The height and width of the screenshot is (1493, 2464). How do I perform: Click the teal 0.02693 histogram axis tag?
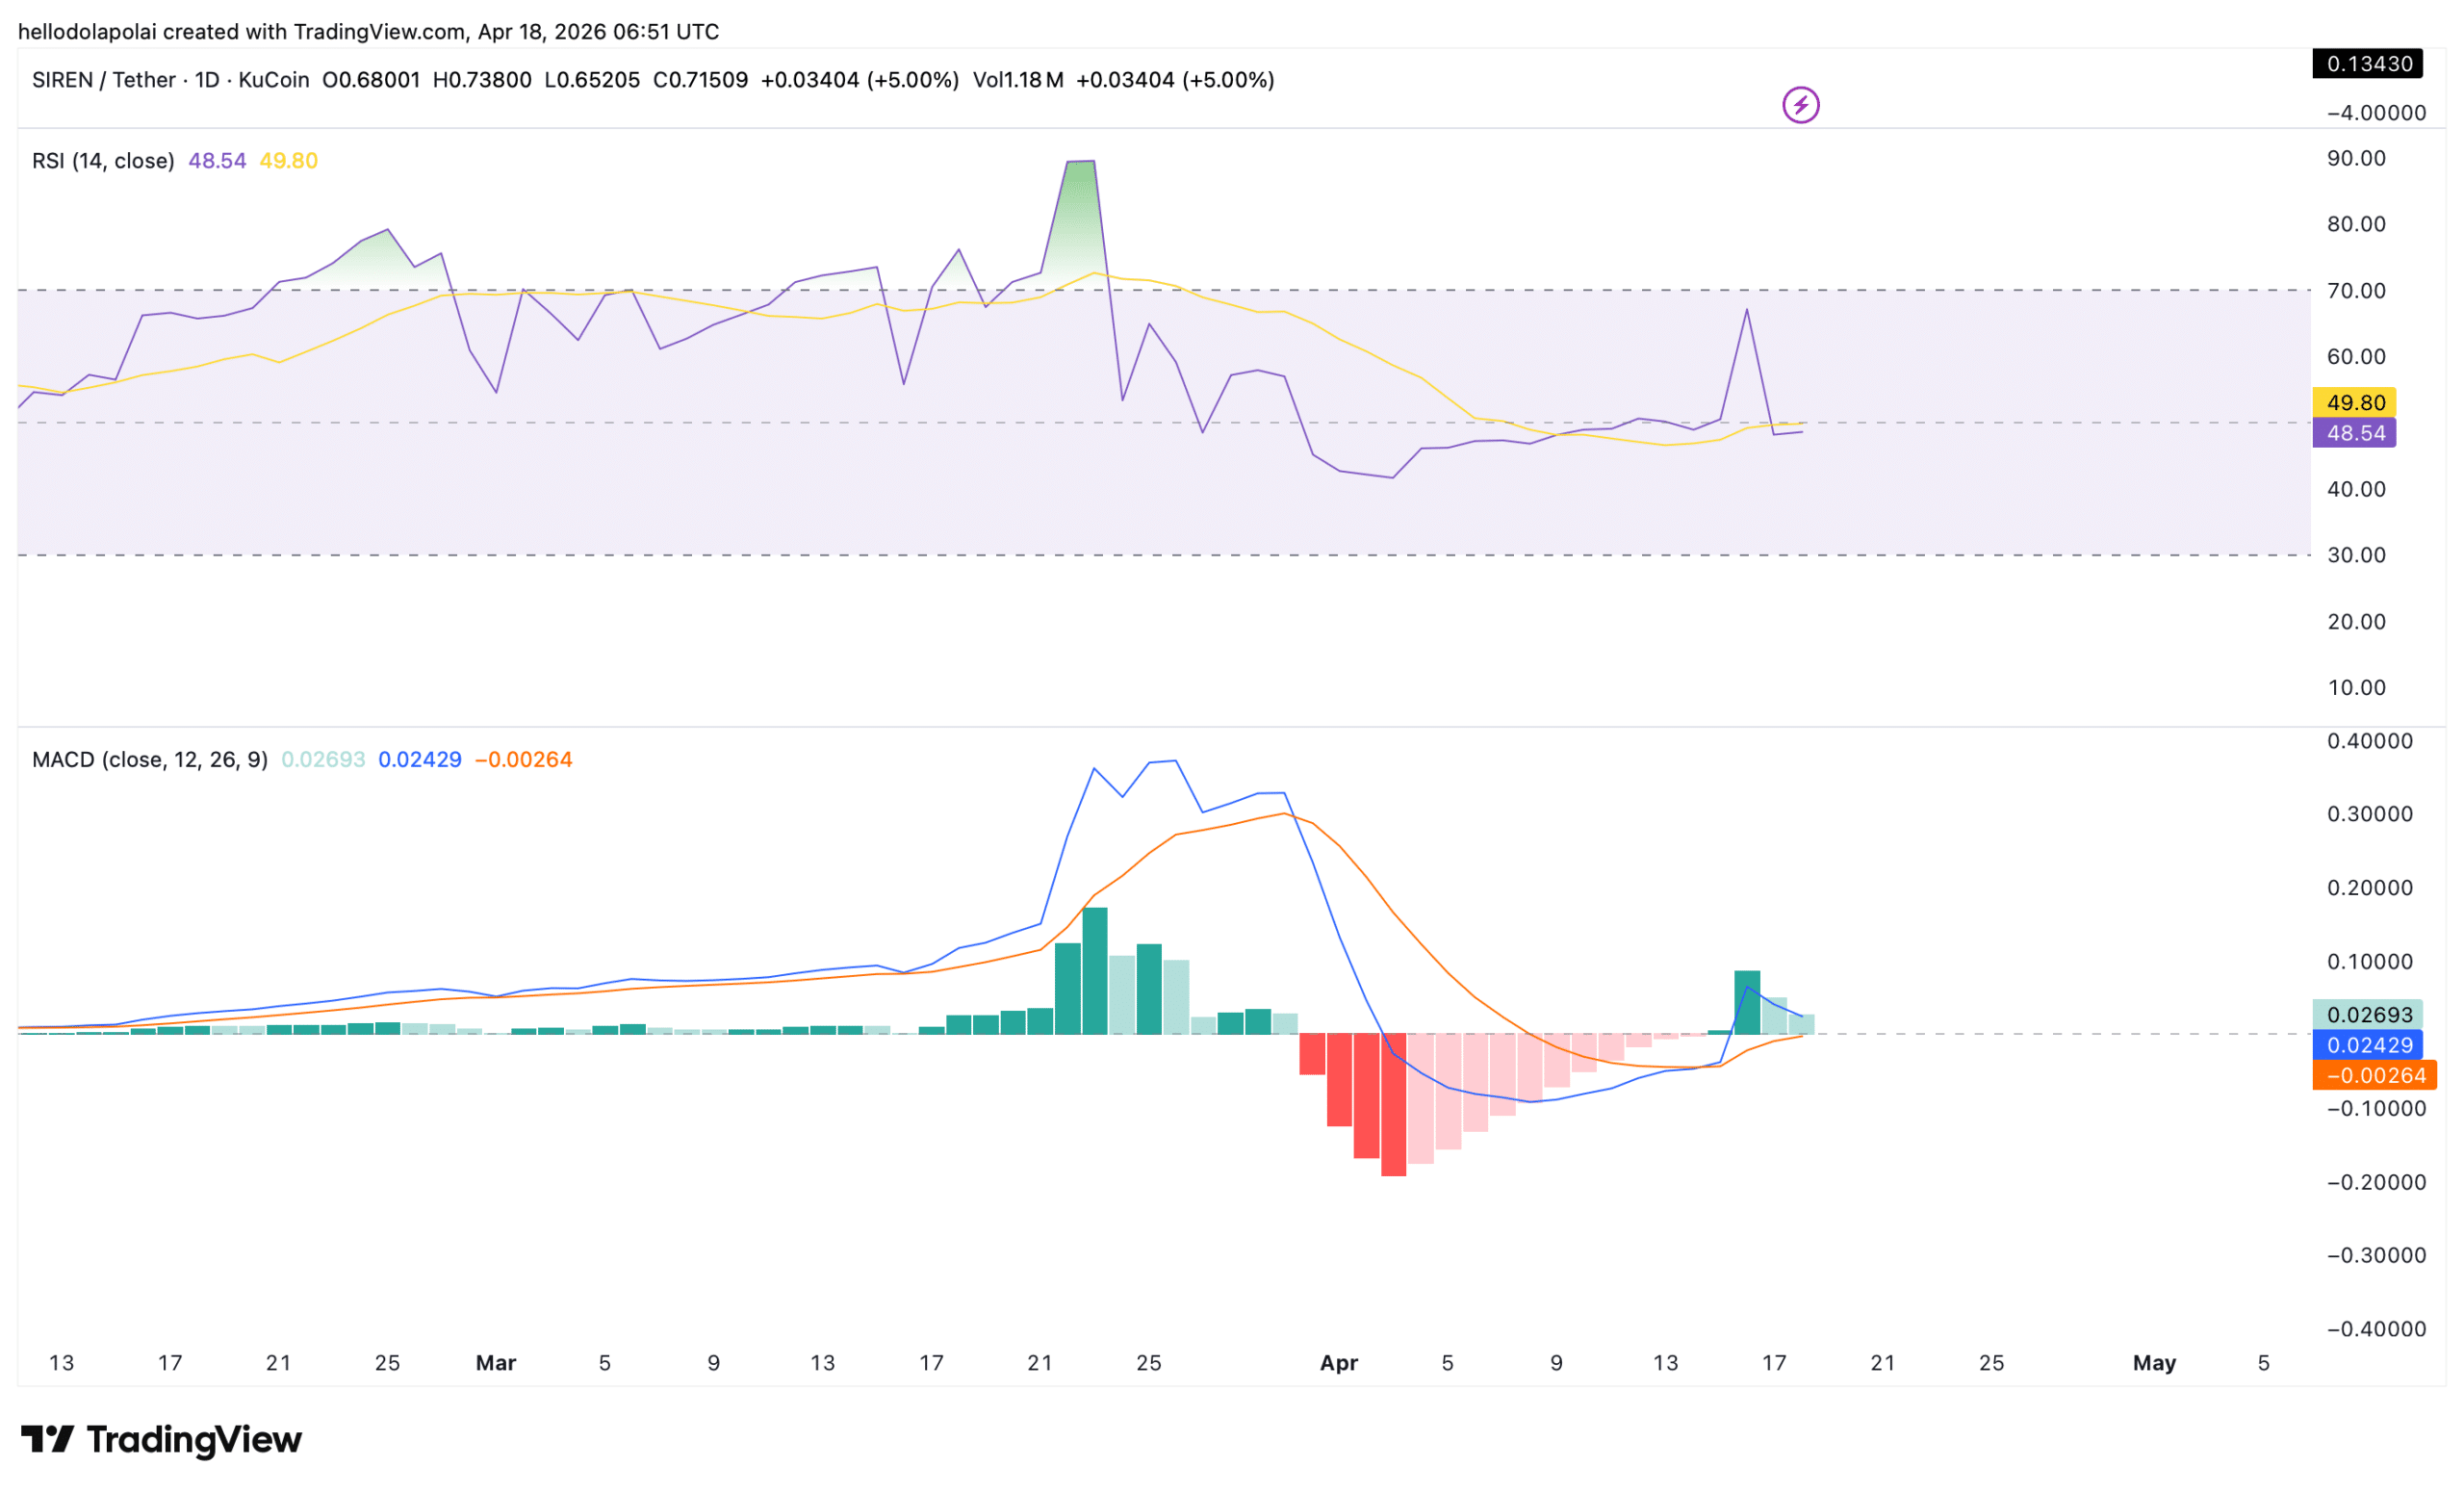(x=2368, y=1014)
